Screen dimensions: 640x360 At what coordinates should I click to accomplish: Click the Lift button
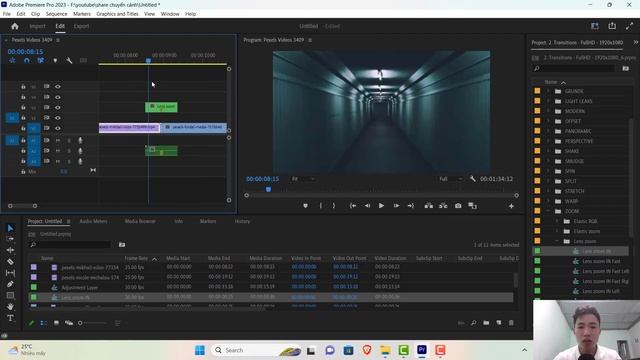[x=429, y=206]
